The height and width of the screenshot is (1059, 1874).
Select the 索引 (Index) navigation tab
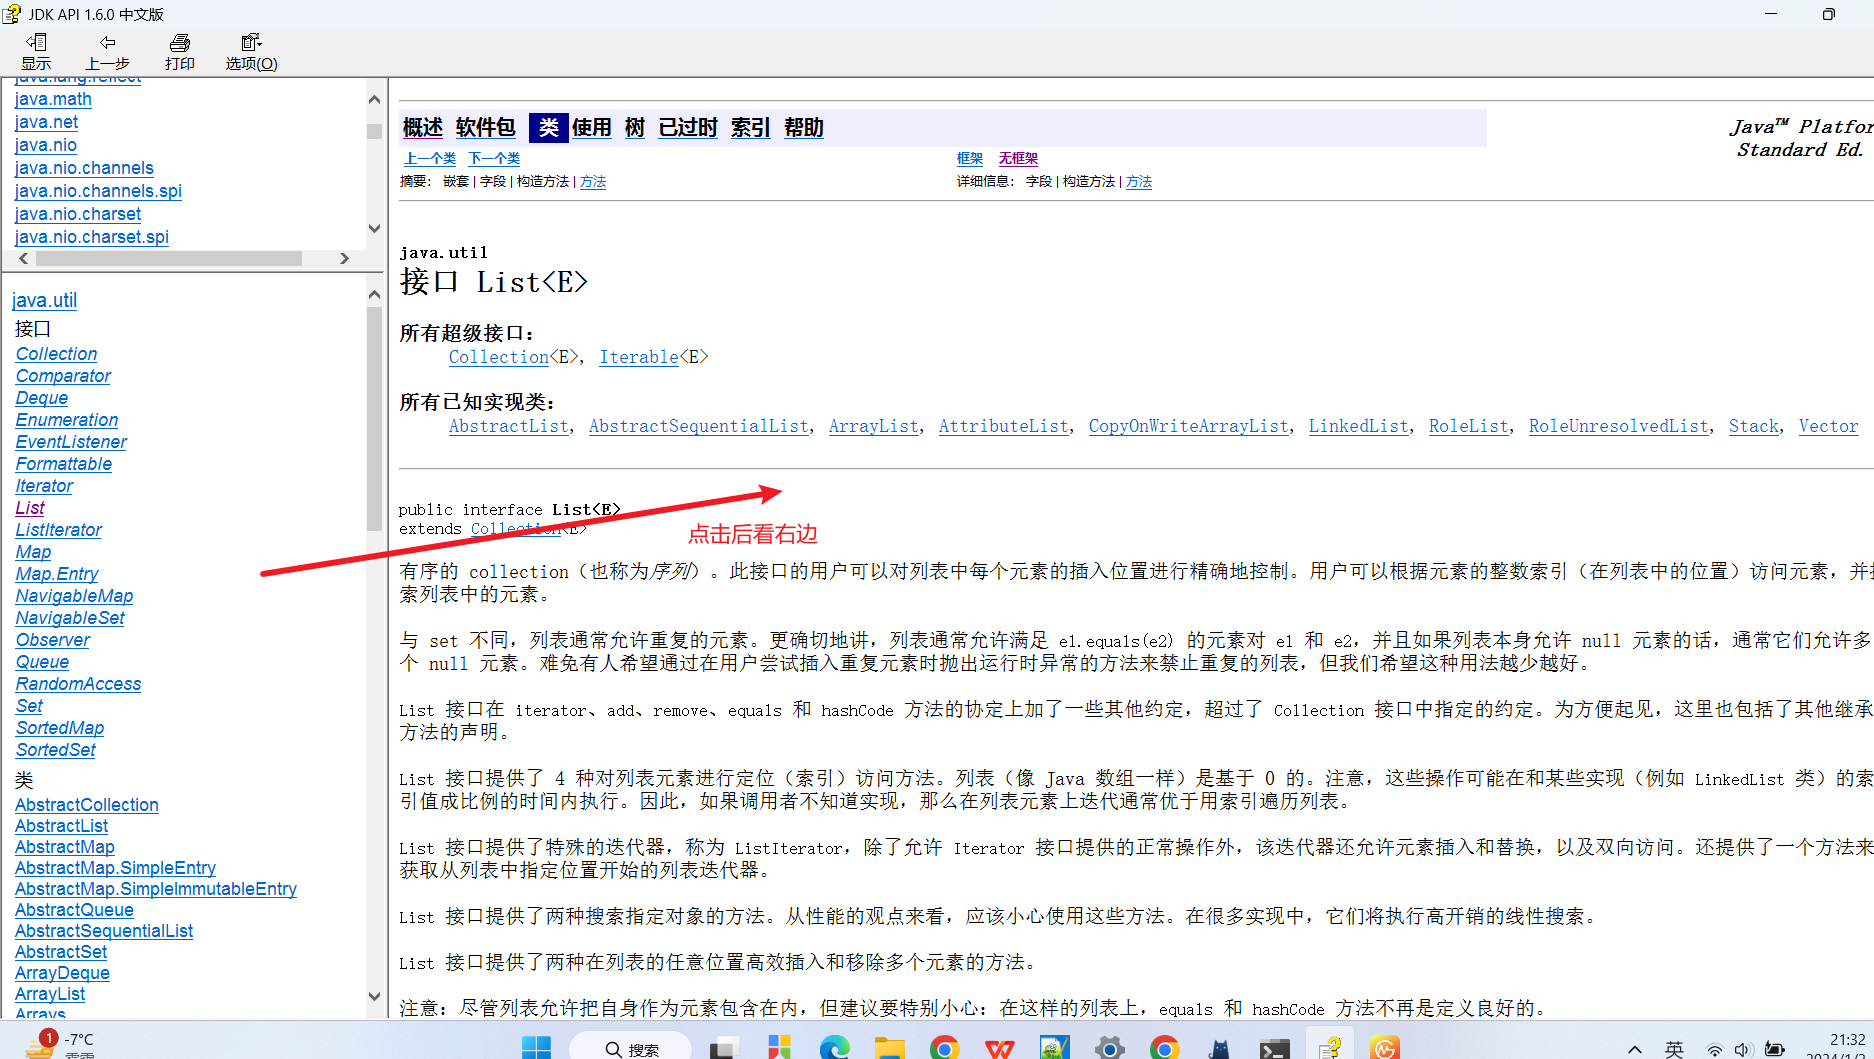pos(750,127)
